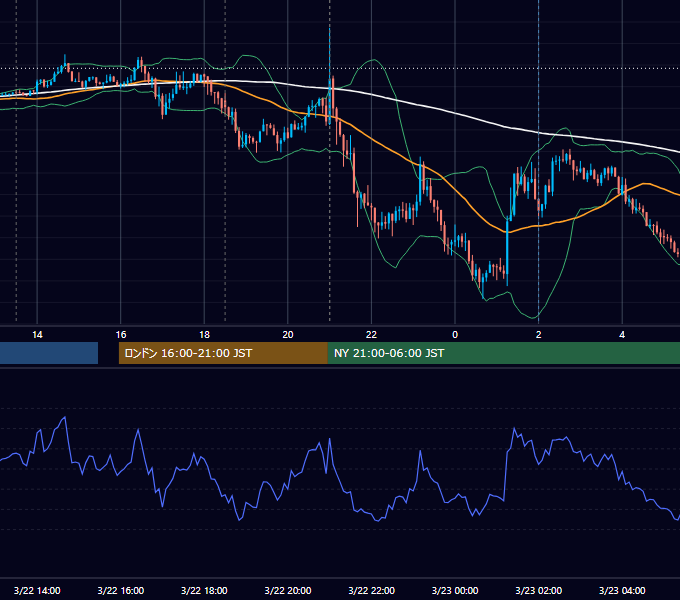Click the "3/23 04:00" date label
Viewport: 680px width, 600px height.
[x=622, y=590]
